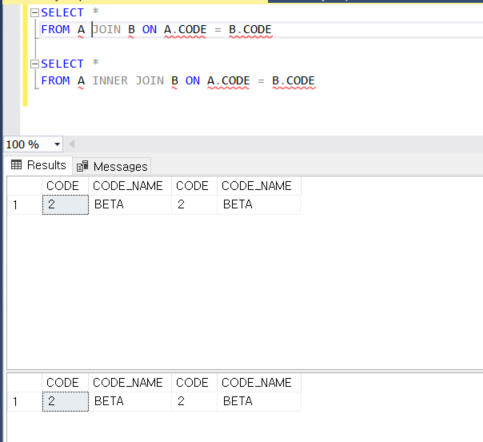The image size is (483, 442).
Task: Select CODE cell 2 in second result grid
Action: pos(65,401)
